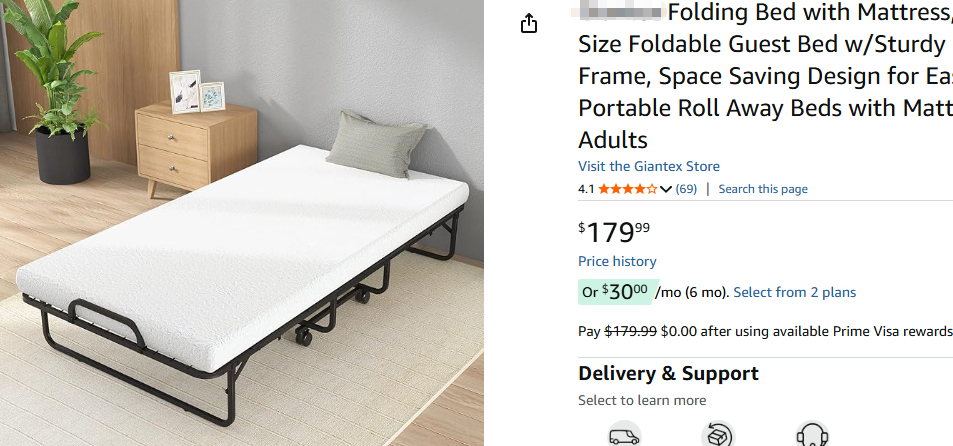Screen dimensions: 953x446
Task: Click the customer support headset icon
Action: coord(811,436)
